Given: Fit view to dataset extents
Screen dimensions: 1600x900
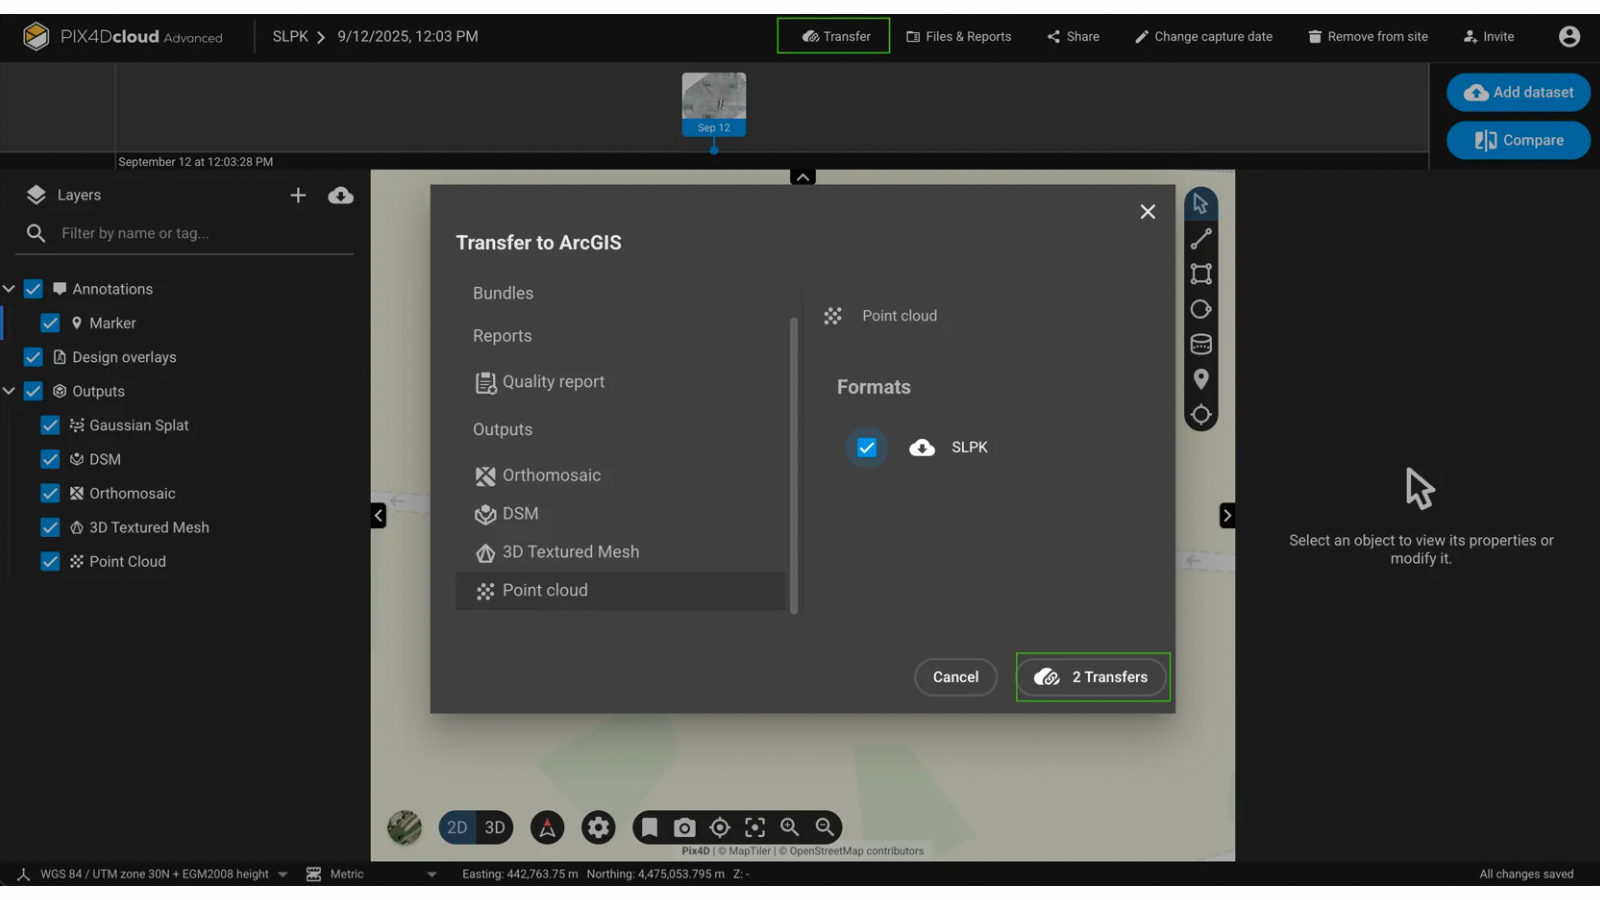Looking at the screenshot, I should pyautogui.click(x=755, y=827).
